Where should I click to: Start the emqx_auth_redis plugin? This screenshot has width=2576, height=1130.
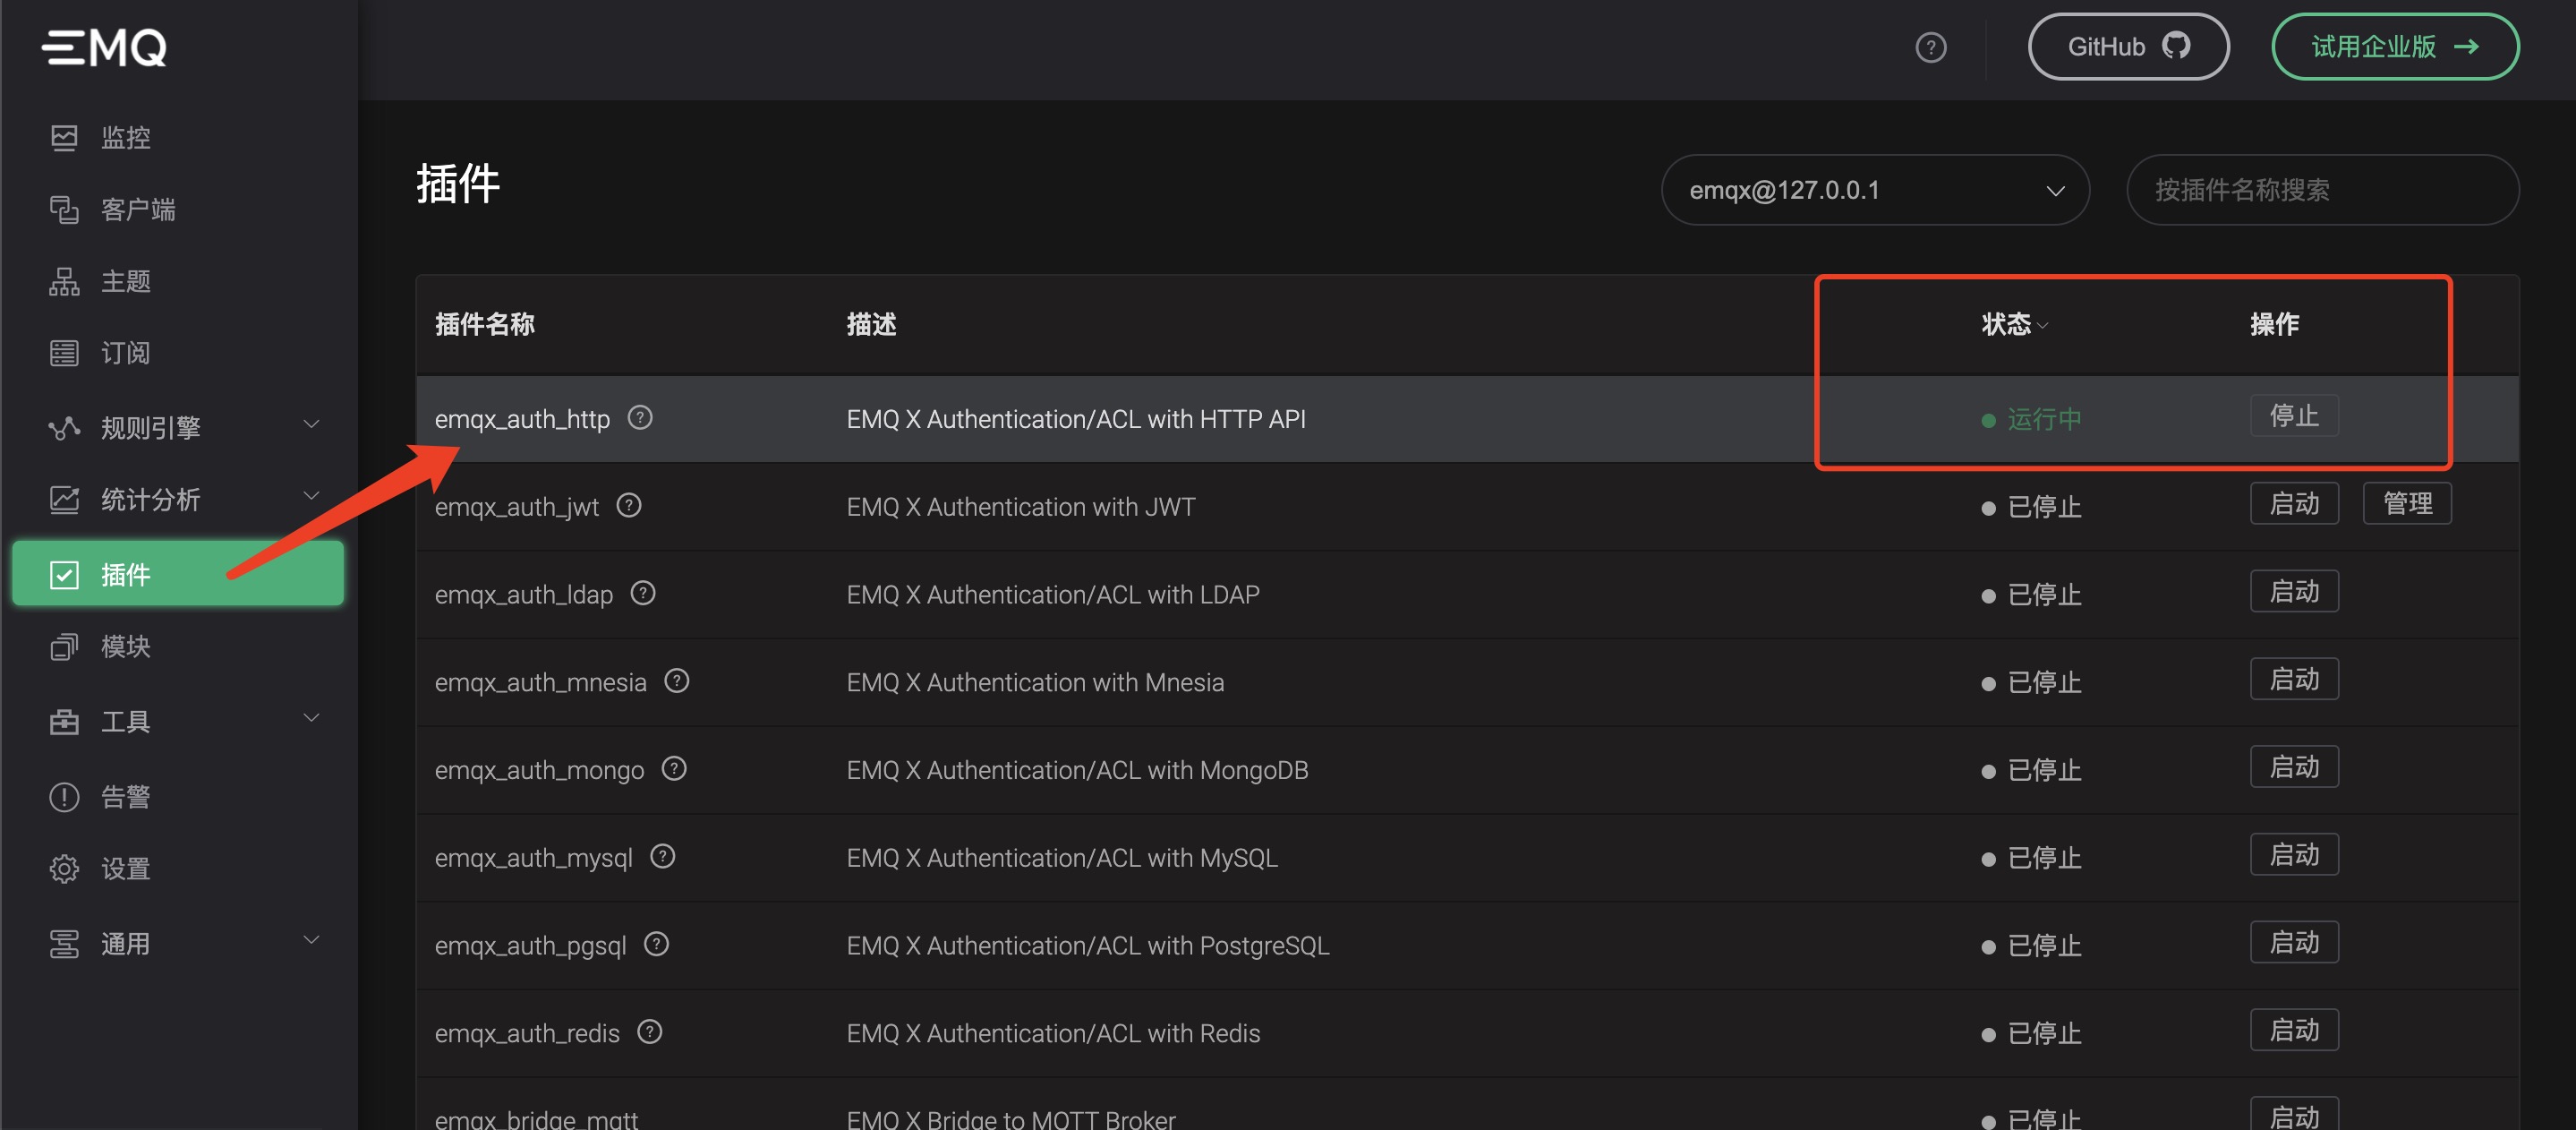(x=2294, y=1030)
